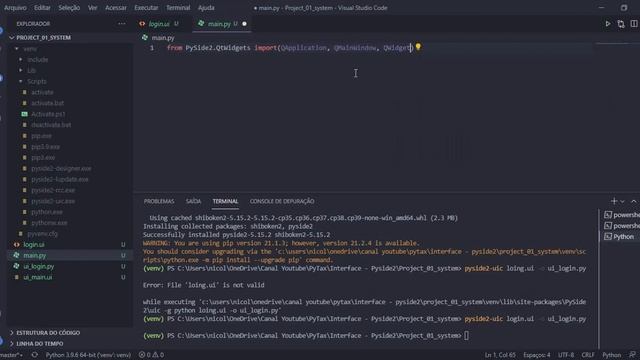Open the Ver menu

click(x=93, y=8)
